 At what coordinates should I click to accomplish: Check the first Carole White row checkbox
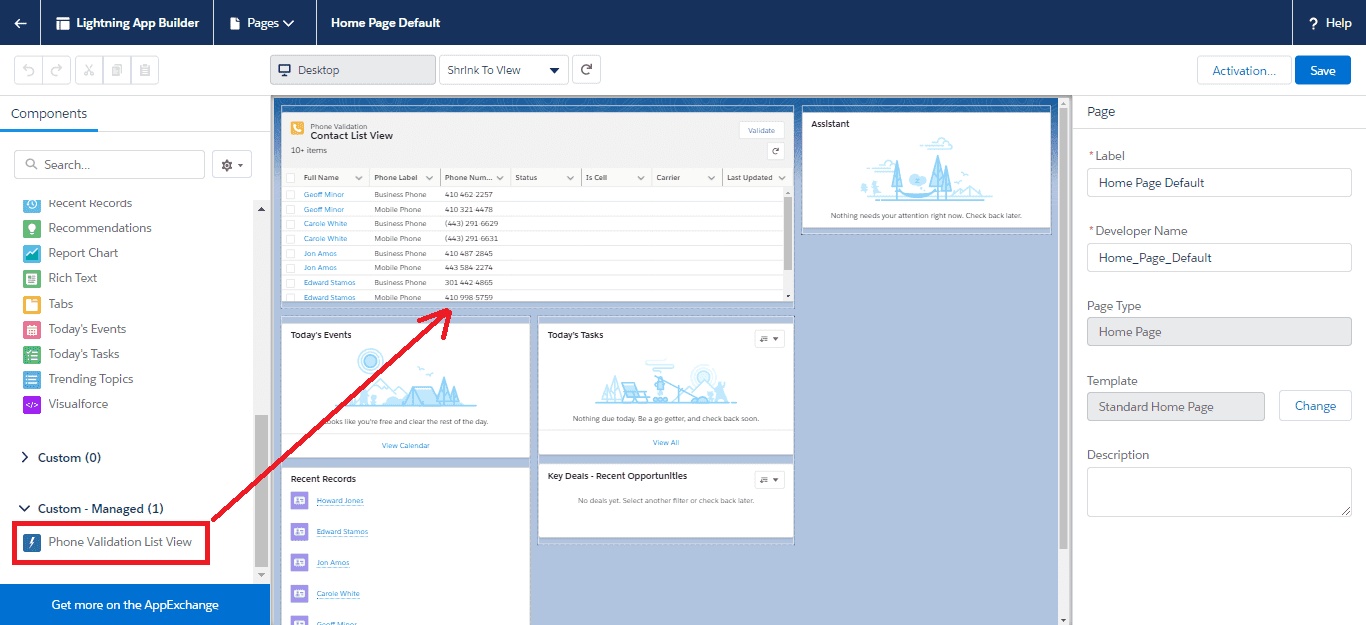tap(291, 224)
